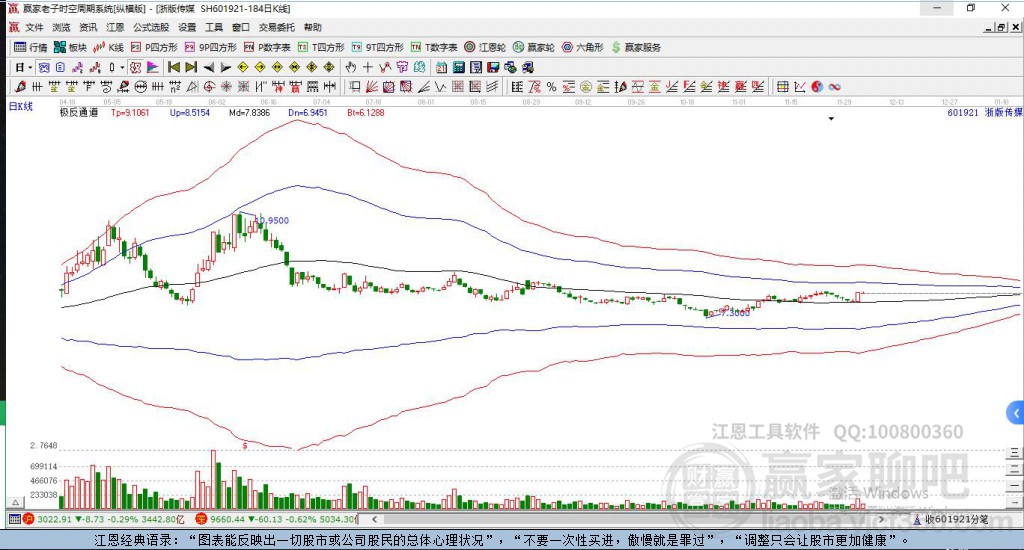Open the 江恩轮 Gann wheel

pyautogui.click(x=485, y=47)
